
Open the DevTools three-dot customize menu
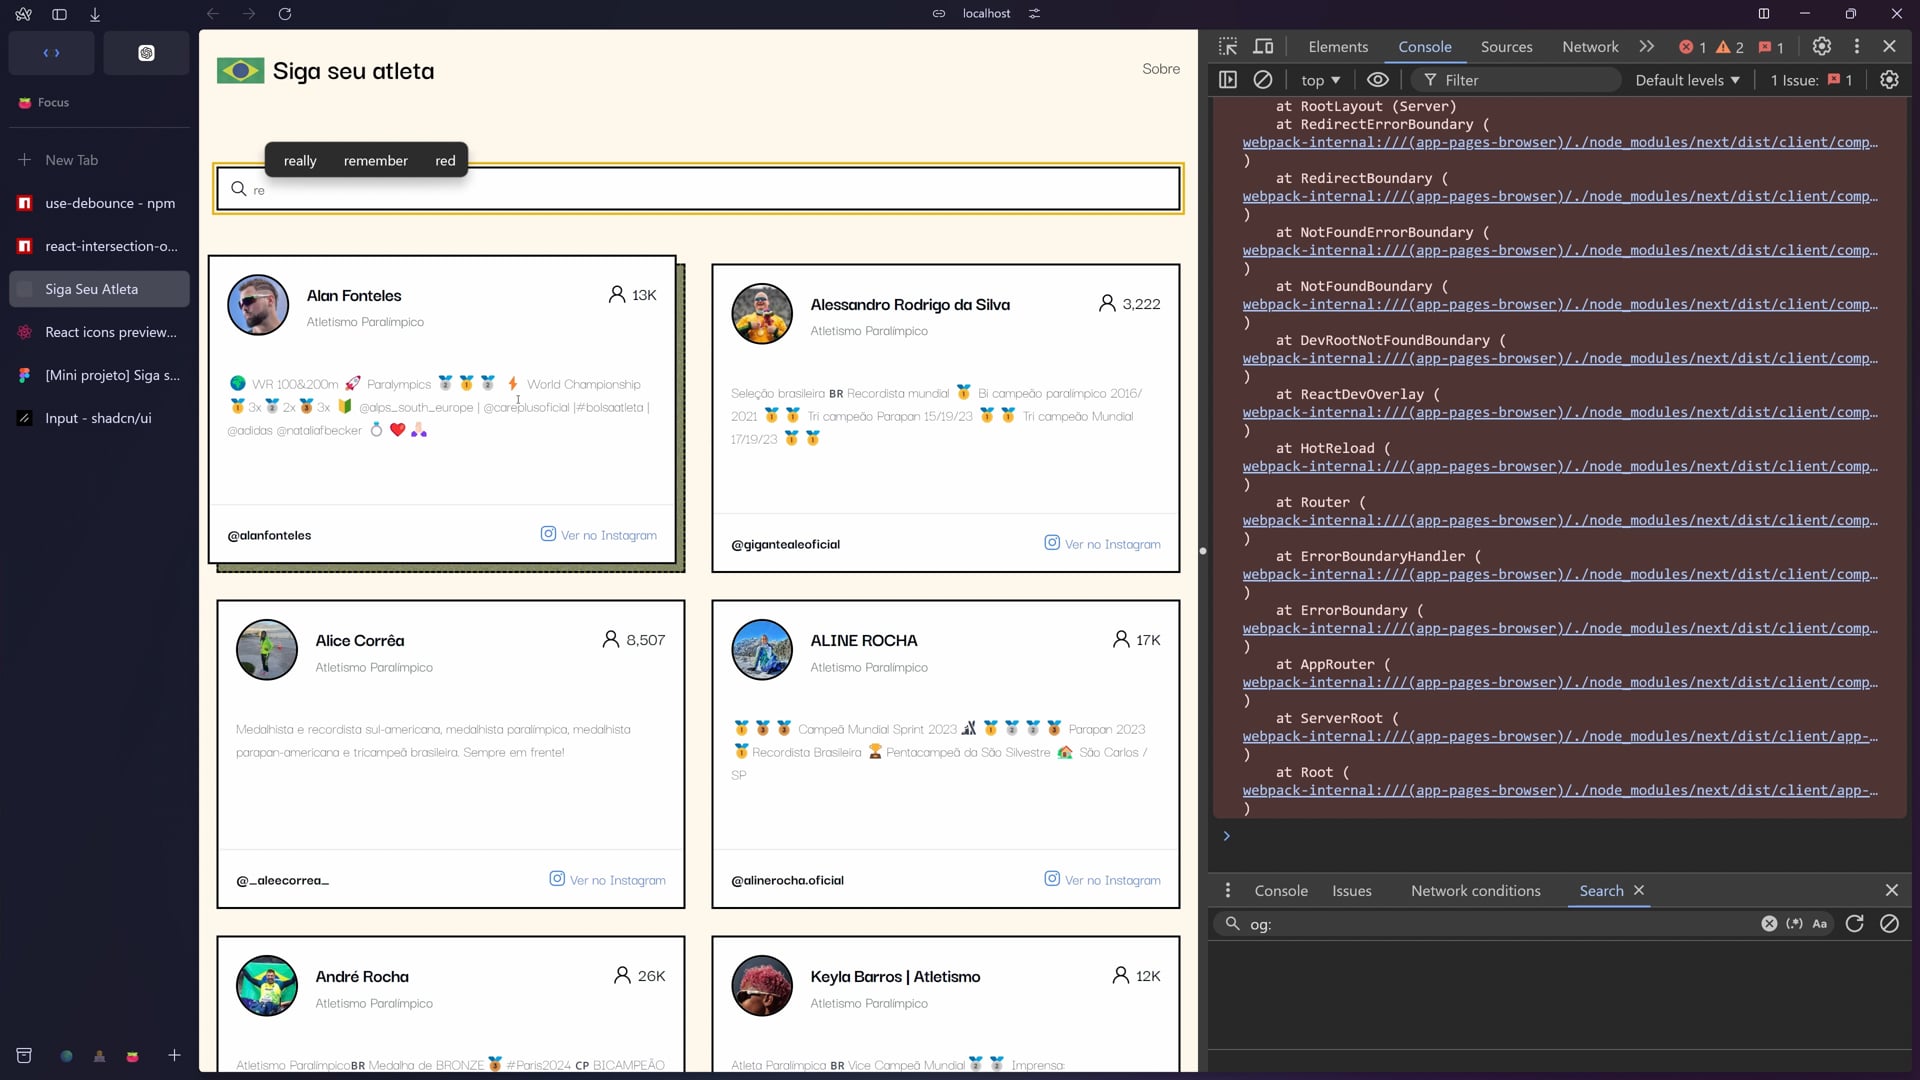(x=1857, y=46)
